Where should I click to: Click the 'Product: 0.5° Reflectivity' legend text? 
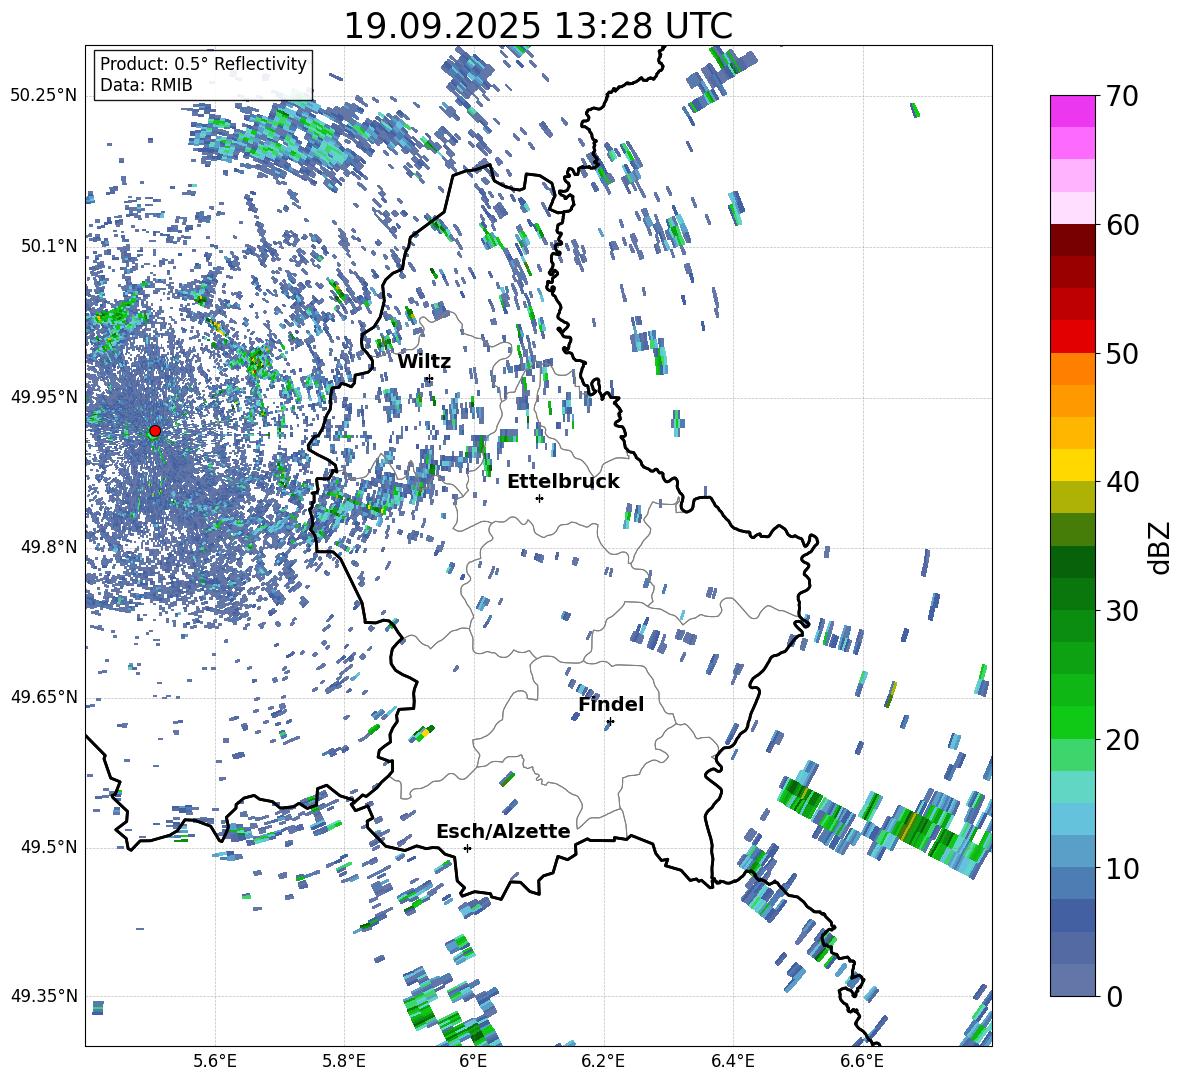pos(203,63)
